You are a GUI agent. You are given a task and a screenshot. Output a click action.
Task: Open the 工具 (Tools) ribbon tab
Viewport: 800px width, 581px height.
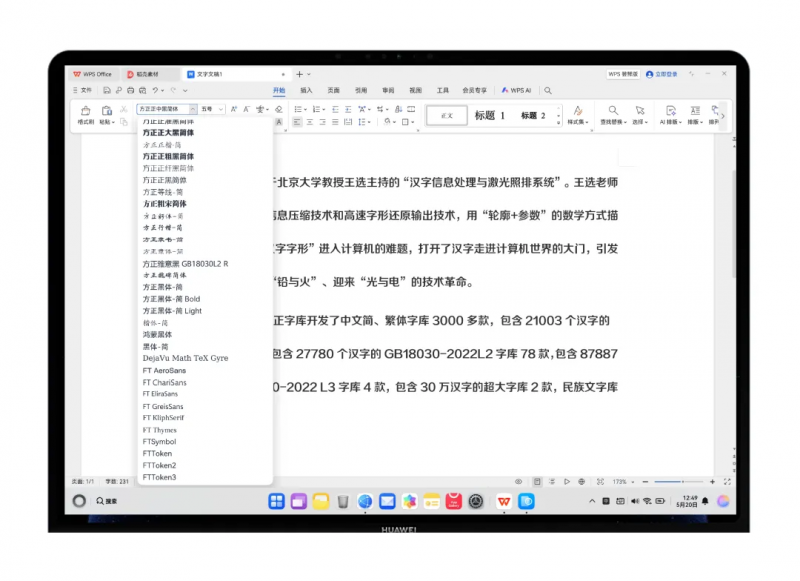[442, 90]
